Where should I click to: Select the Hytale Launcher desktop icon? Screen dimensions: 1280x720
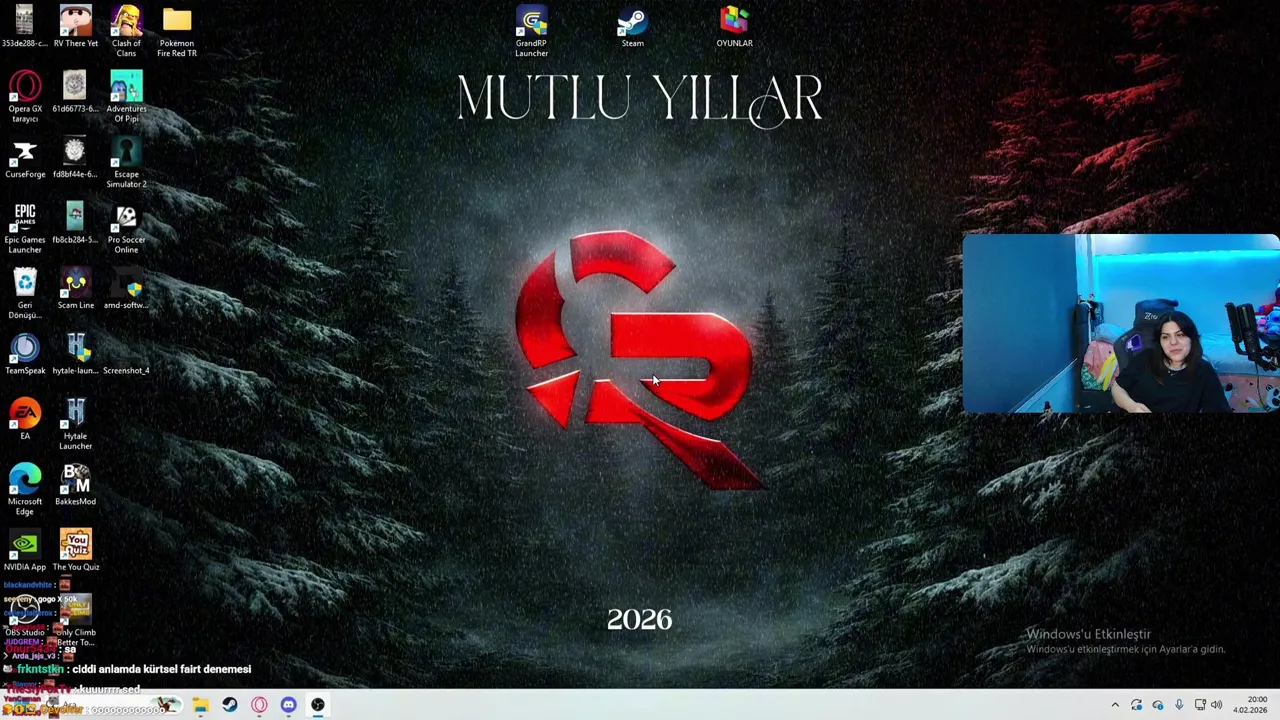pyautogui.click(x=75, y=424)
